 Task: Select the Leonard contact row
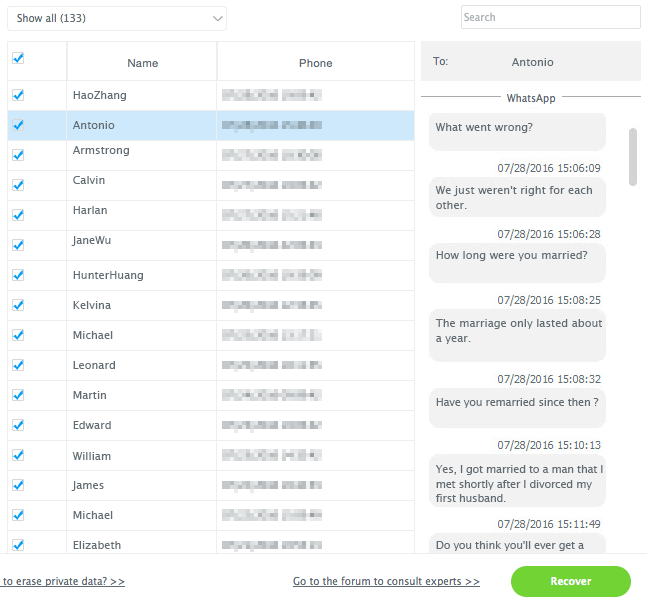click(x=211, y=365)
